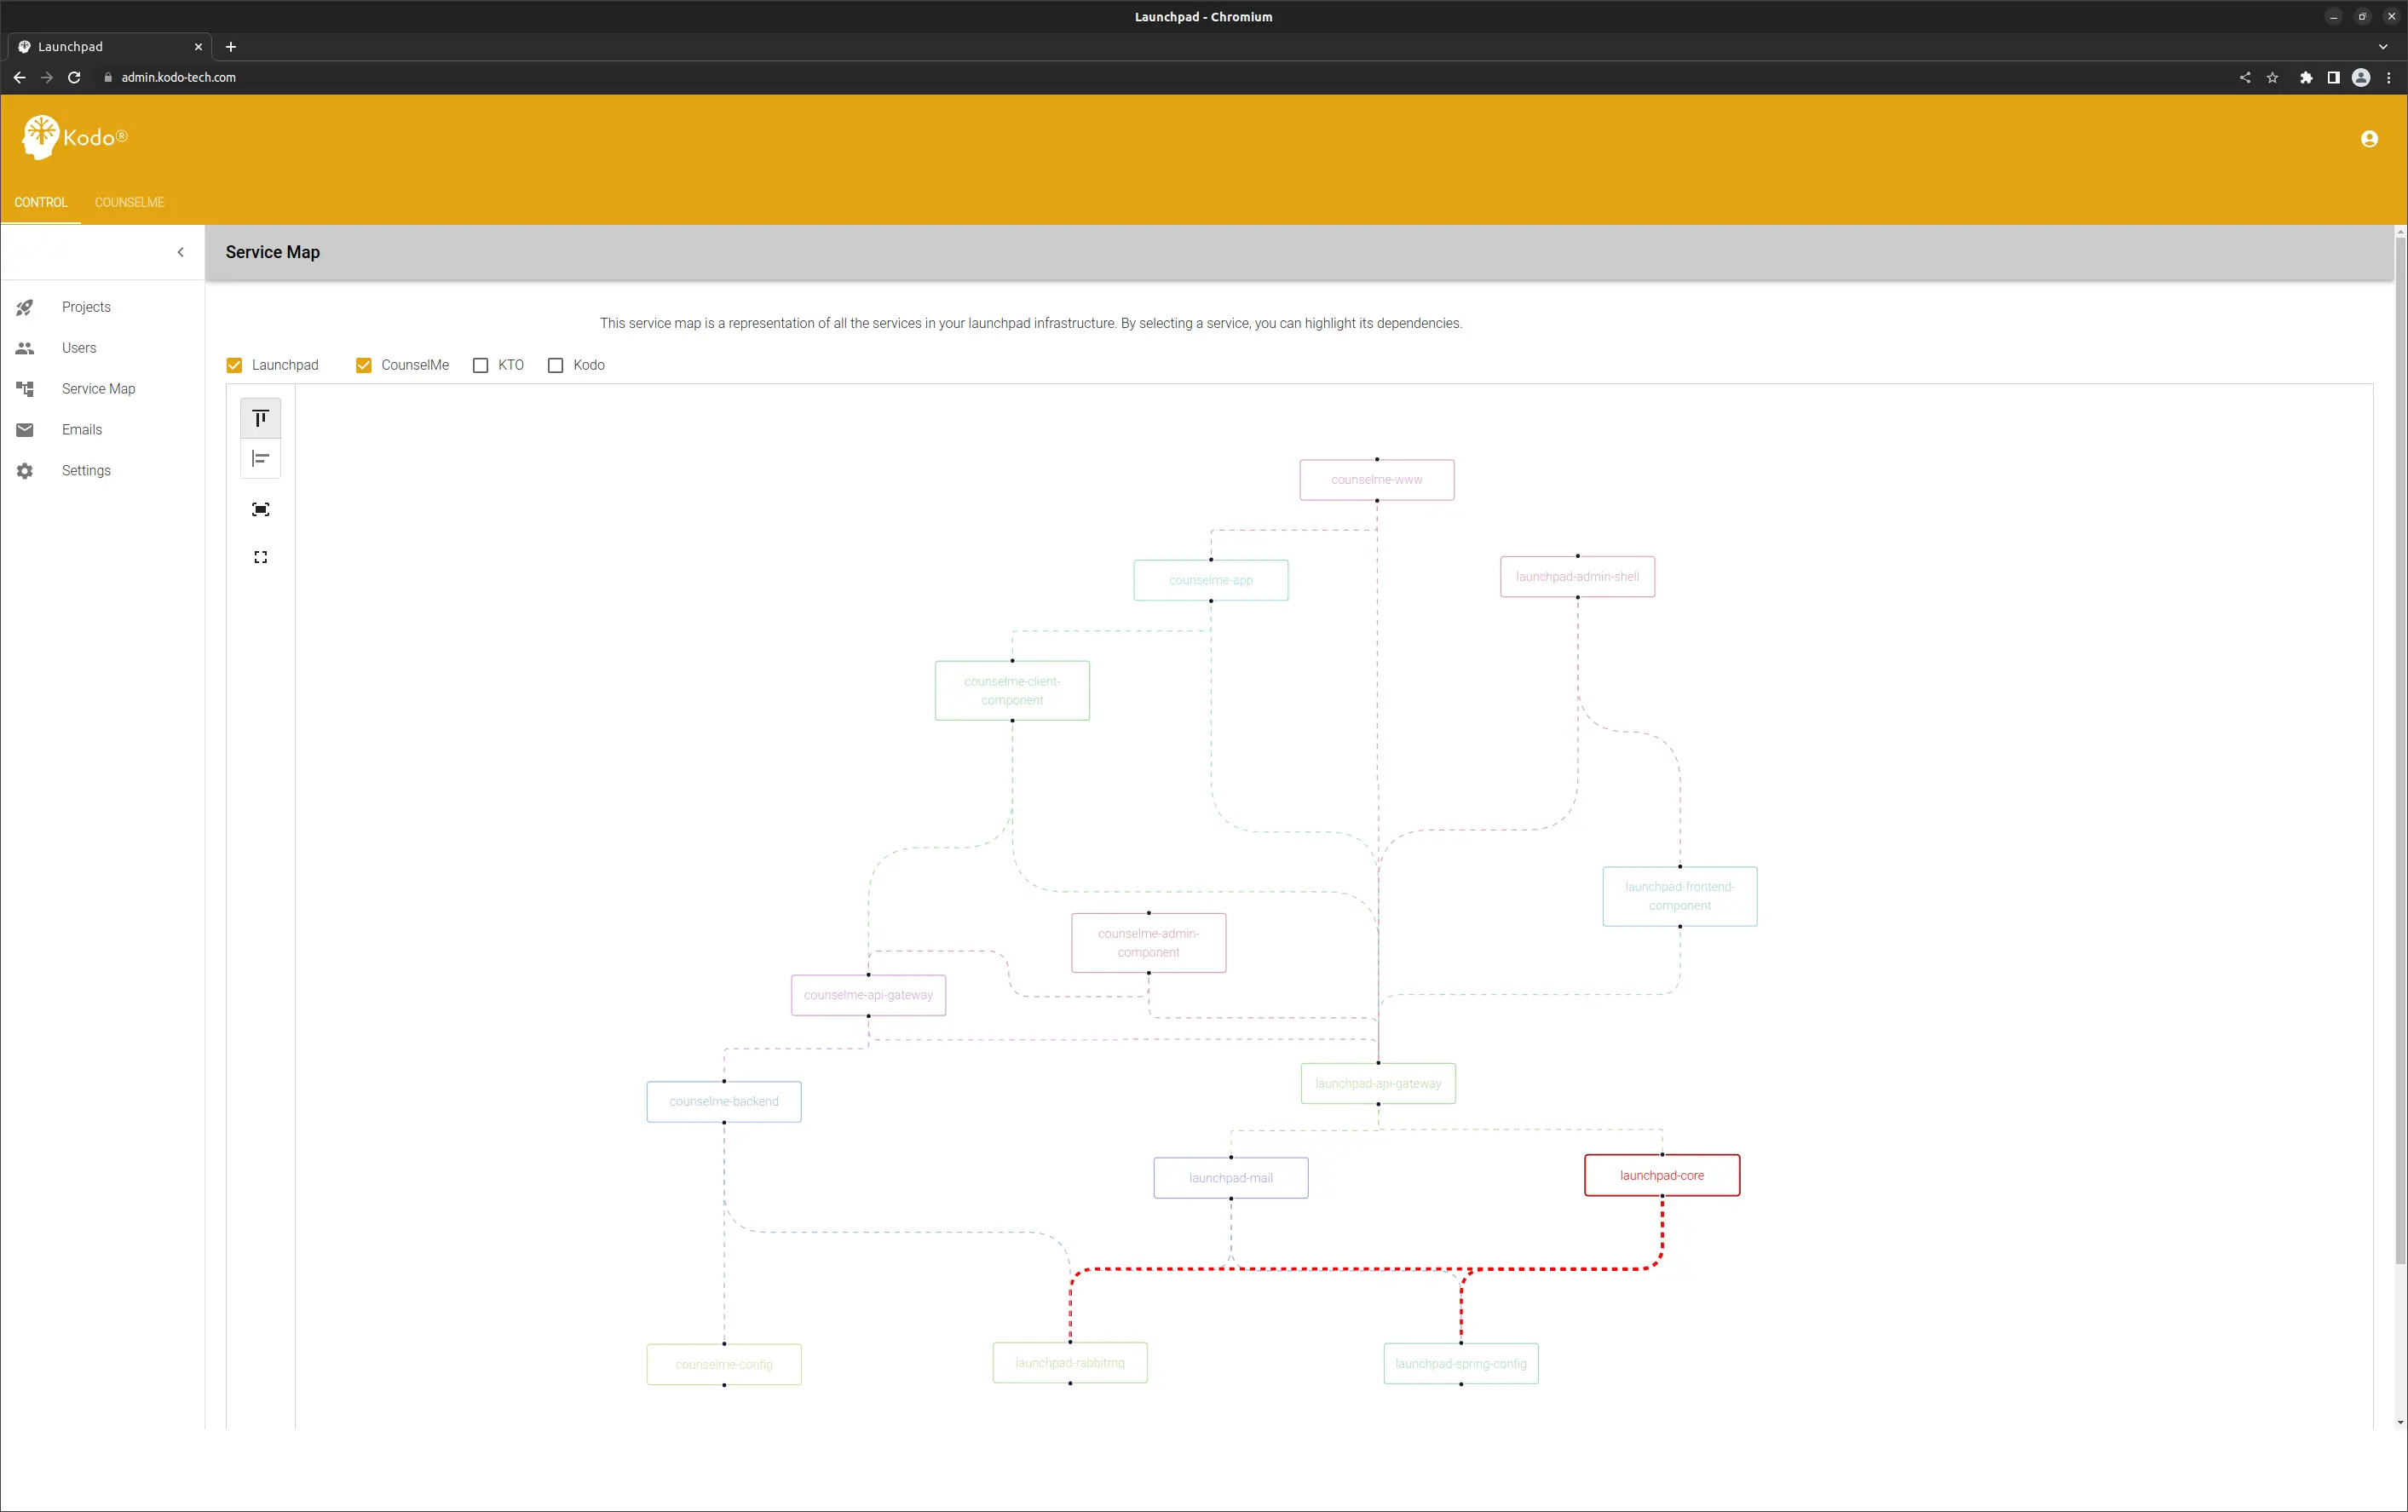This screenshot has width=2408, height=1512.
Task: Collapse the left sidebar with the chevron
Action: pyautogui.click(x=181, y=252)
